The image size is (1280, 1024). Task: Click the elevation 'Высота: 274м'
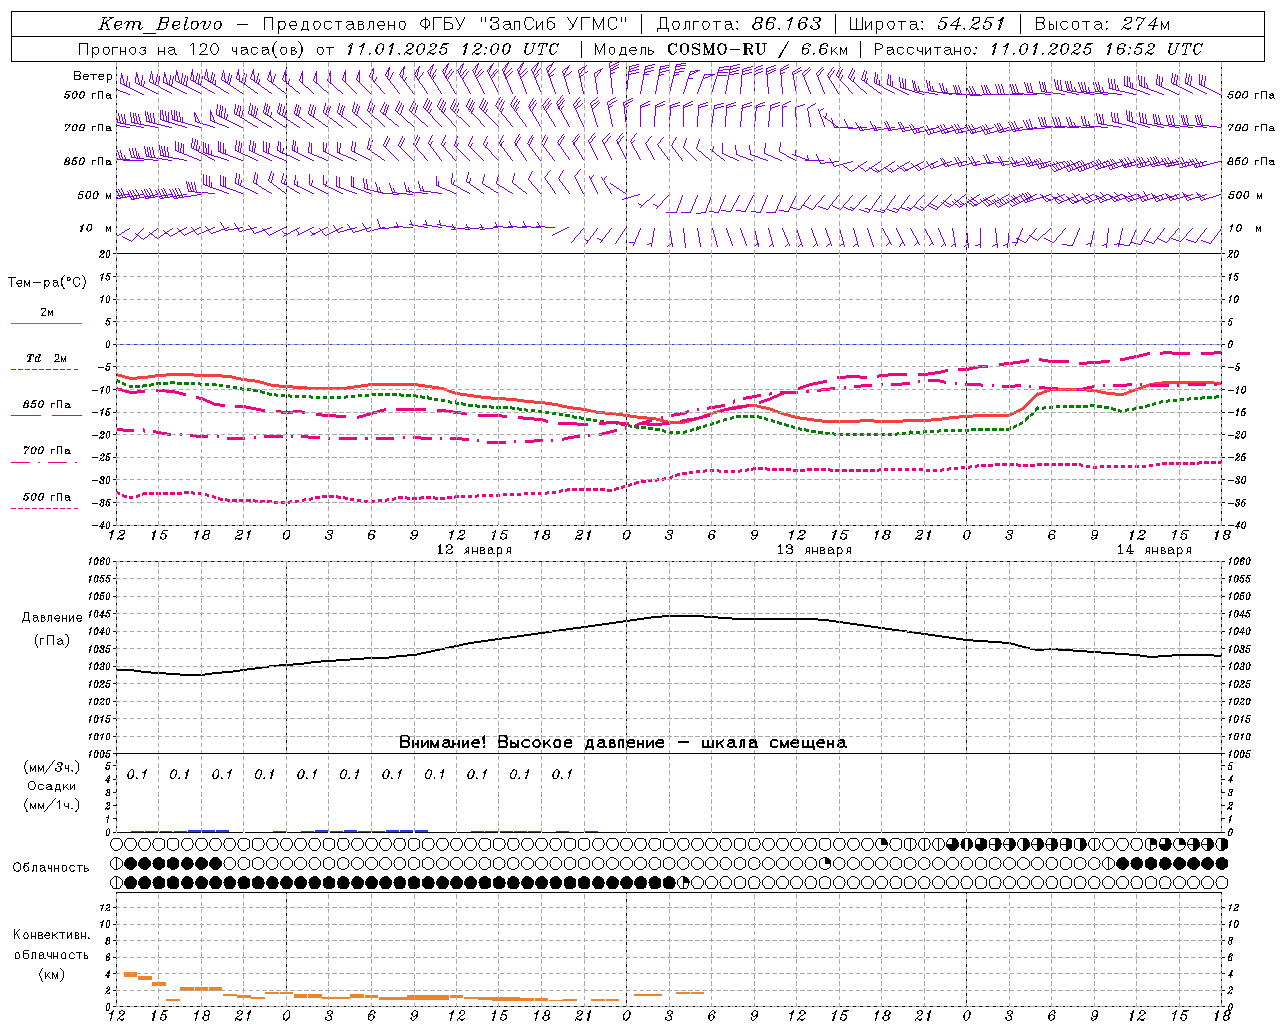click(x=1102, y=24)
